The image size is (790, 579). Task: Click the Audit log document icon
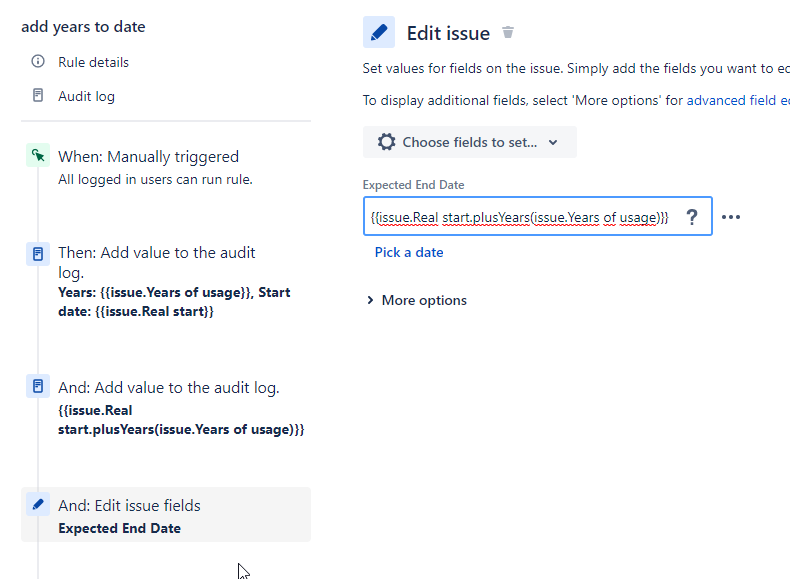[x=38, y=96]
